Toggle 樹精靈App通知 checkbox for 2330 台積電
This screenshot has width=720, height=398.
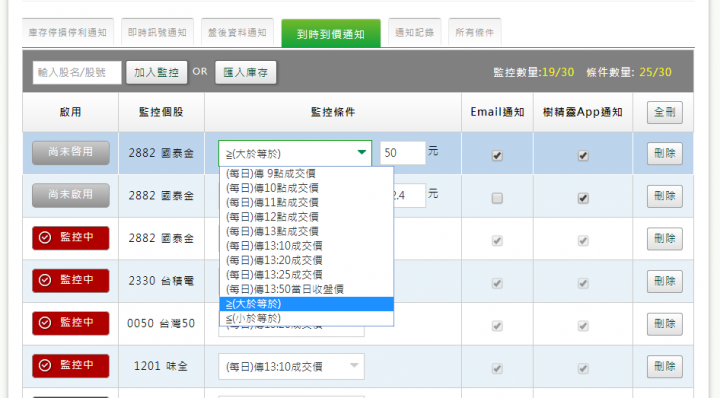pyautogui.click(x=583, y=283)
